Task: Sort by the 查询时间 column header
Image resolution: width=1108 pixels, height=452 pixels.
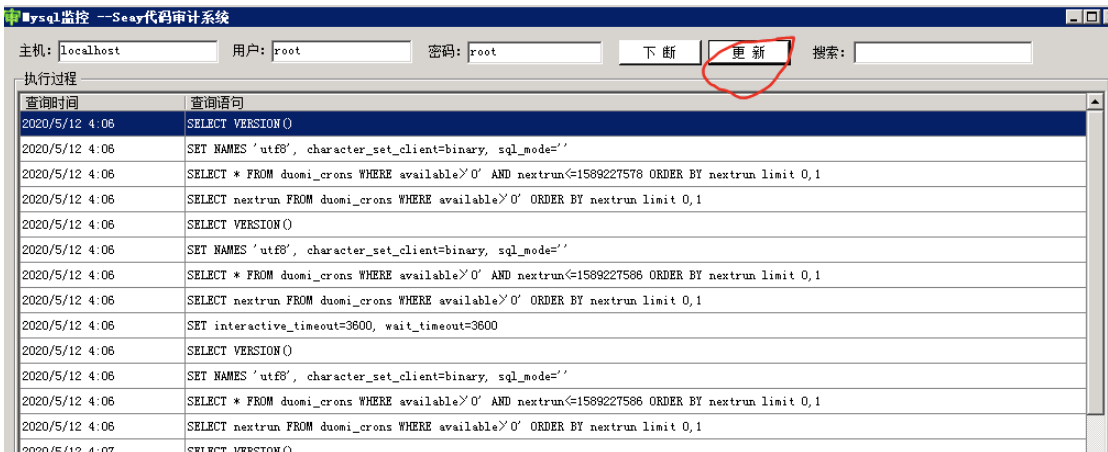Action: [102, 103]
